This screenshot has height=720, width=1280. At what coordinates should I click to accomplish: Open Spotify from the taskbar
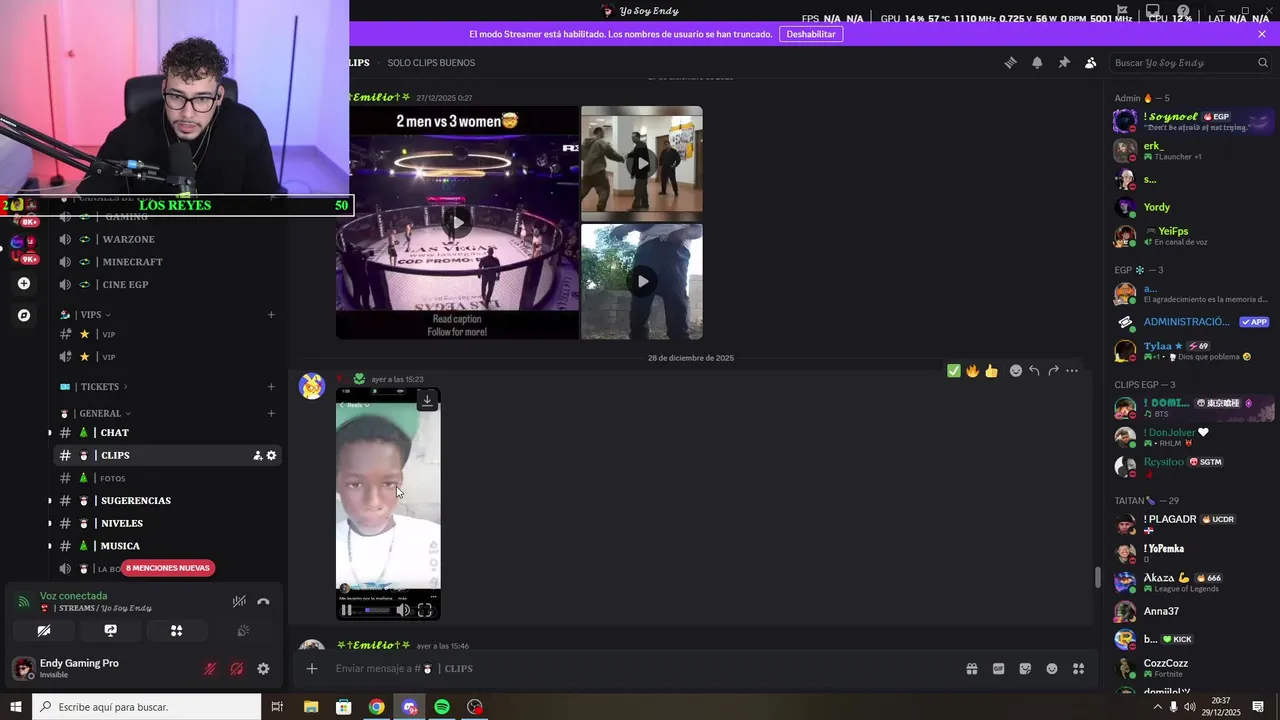442,707
